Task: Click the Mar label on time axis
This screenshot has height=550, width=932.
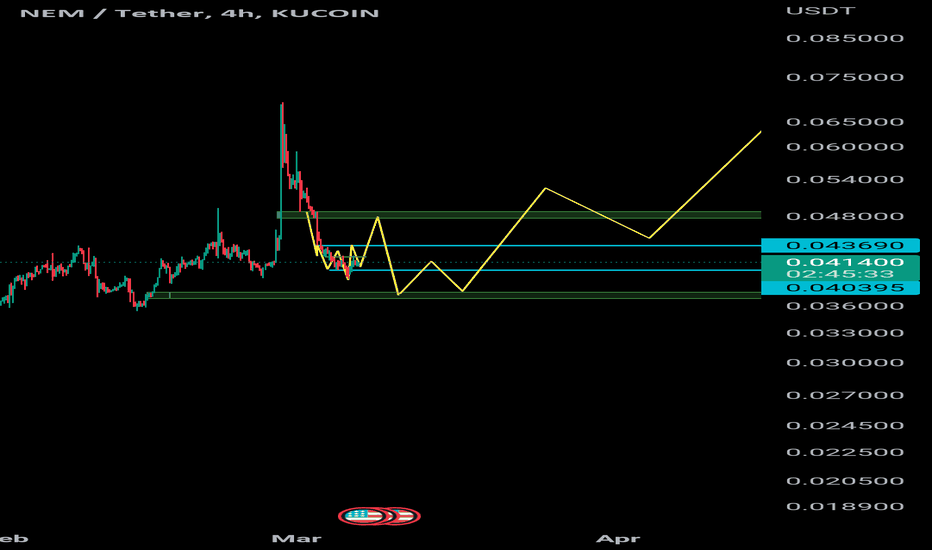Action: 296,539
